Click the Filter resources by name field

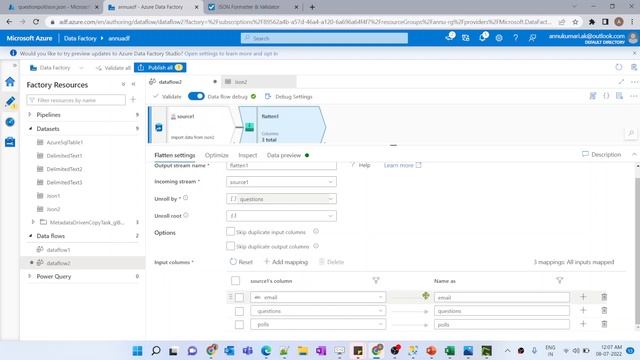[76, 100]
